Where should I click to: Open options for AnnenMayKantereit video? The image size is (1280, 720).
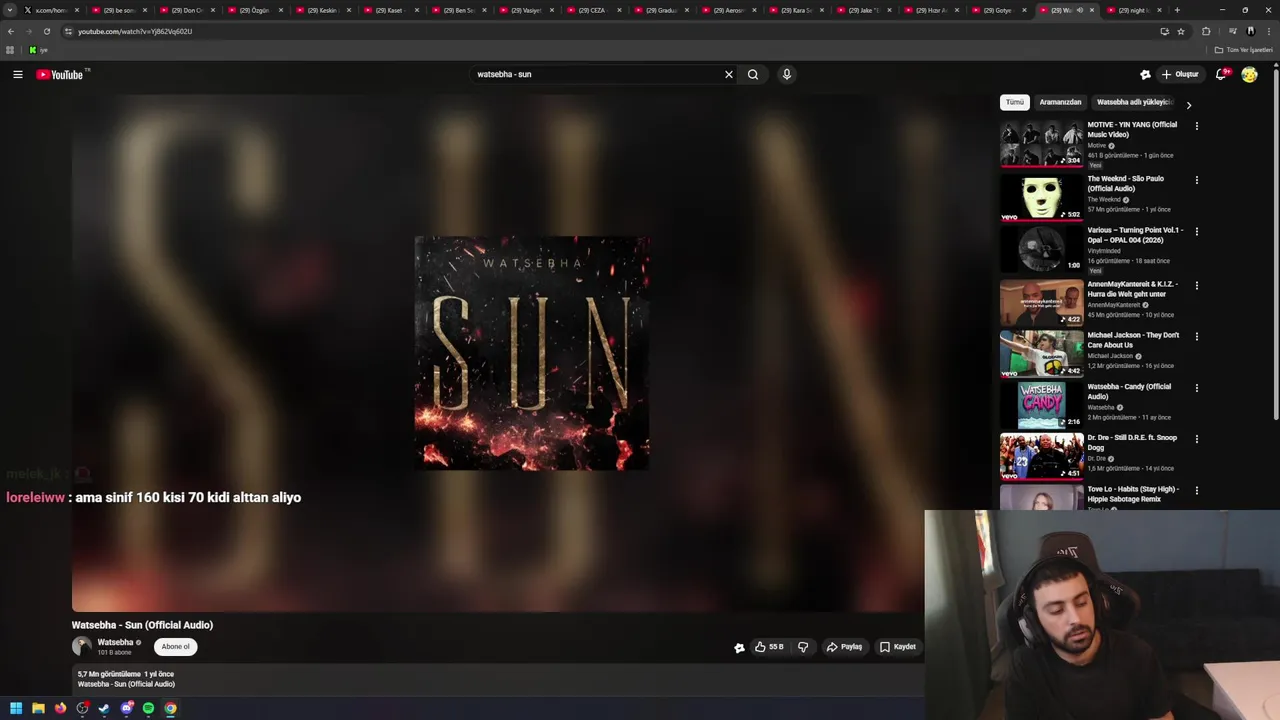(1196, 285)
